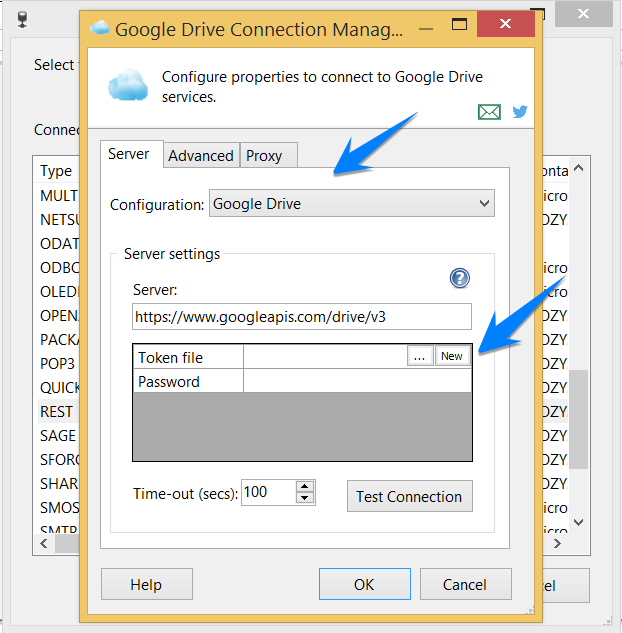
Task: Minimize the Google Drive Connection Manager dialog
Action: tap(426, 29)
